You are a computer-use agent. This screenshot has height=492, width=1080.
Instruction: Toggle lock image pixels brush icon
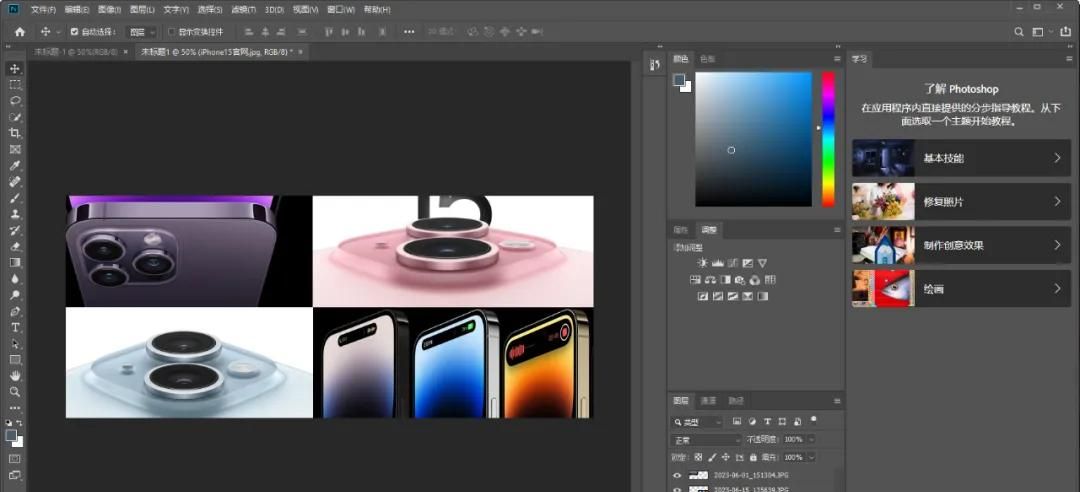coord(712,457)
